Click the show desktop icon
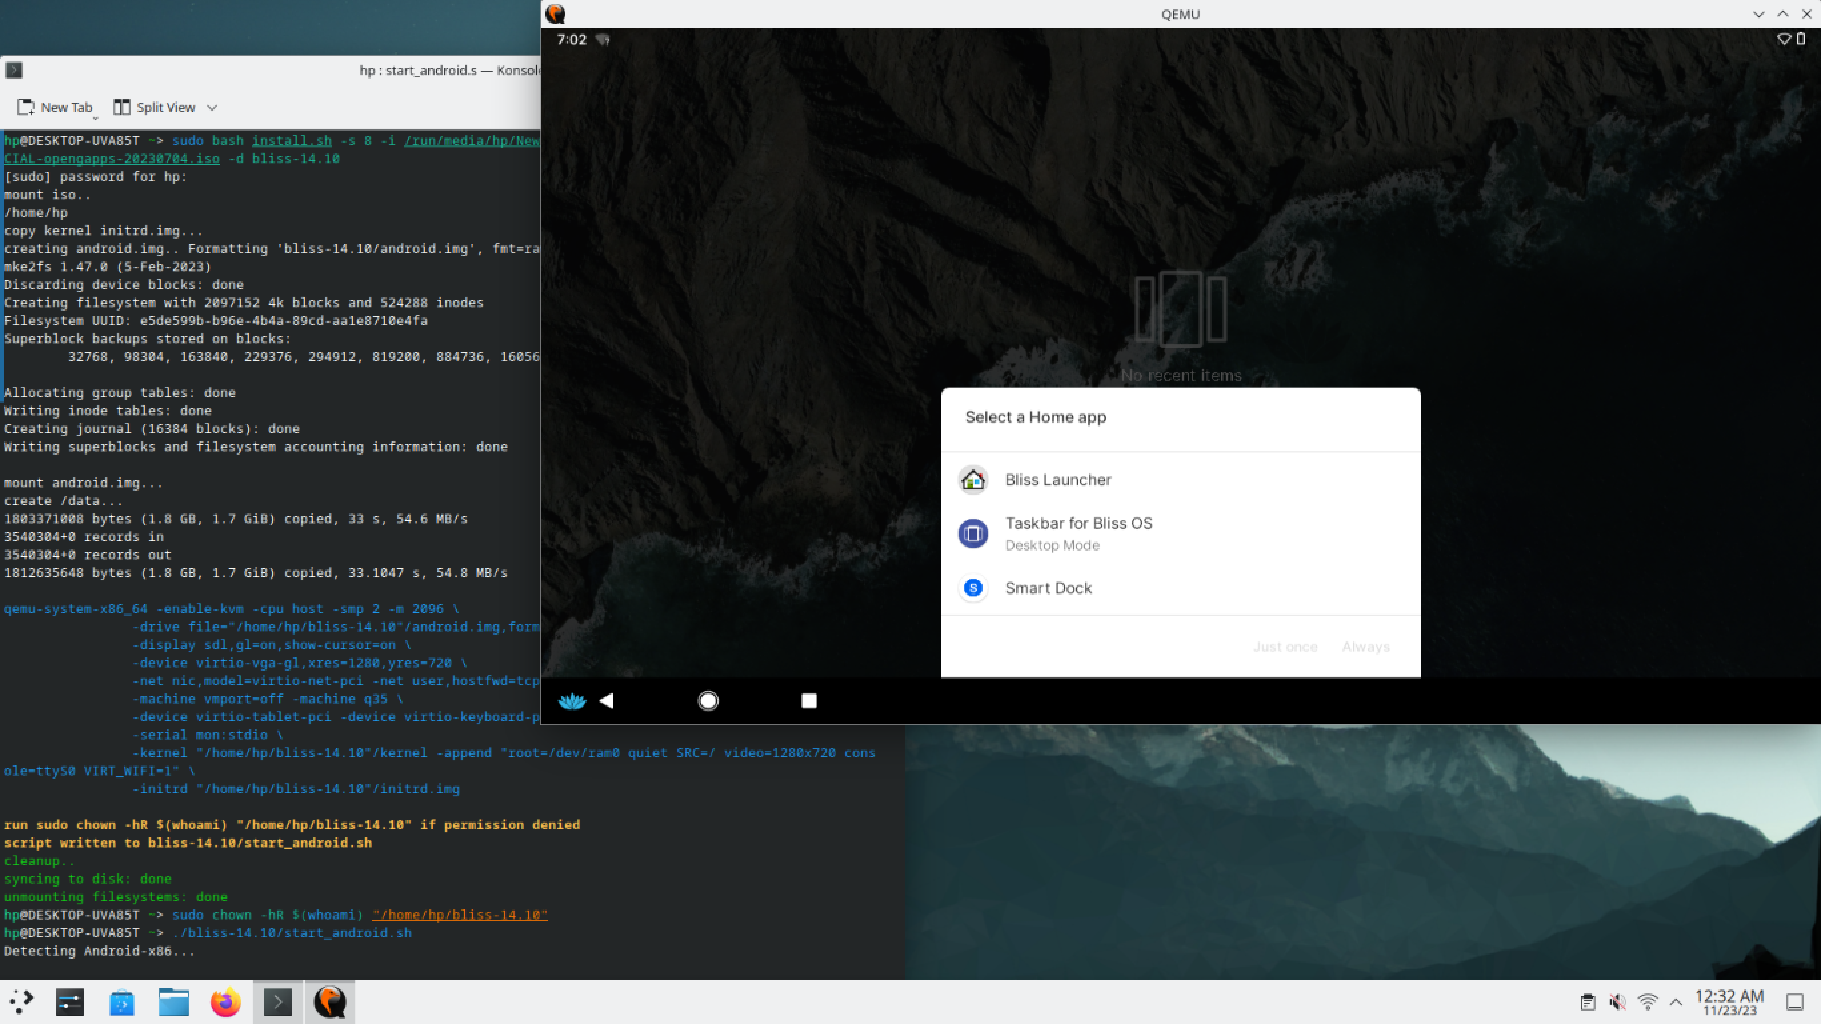This screenshot has height=1024, width=1821. click(1795, 1002)
